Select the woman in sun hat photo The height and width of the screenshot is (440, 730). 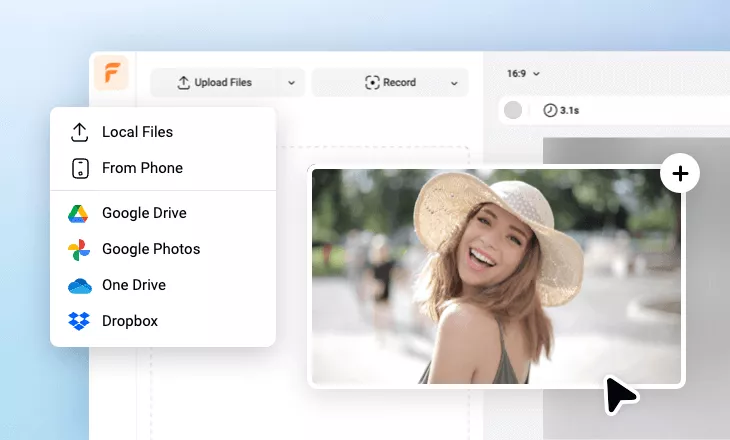(495, 276)
